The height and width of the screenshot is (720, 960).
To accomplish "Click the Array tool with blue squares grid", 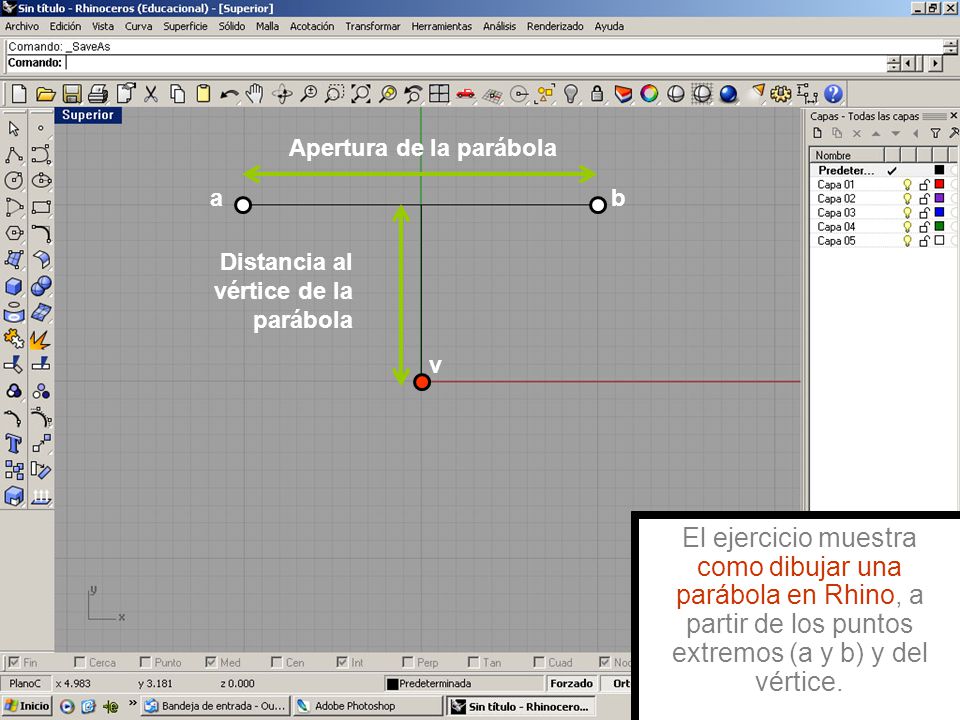I will click(13, 470).
